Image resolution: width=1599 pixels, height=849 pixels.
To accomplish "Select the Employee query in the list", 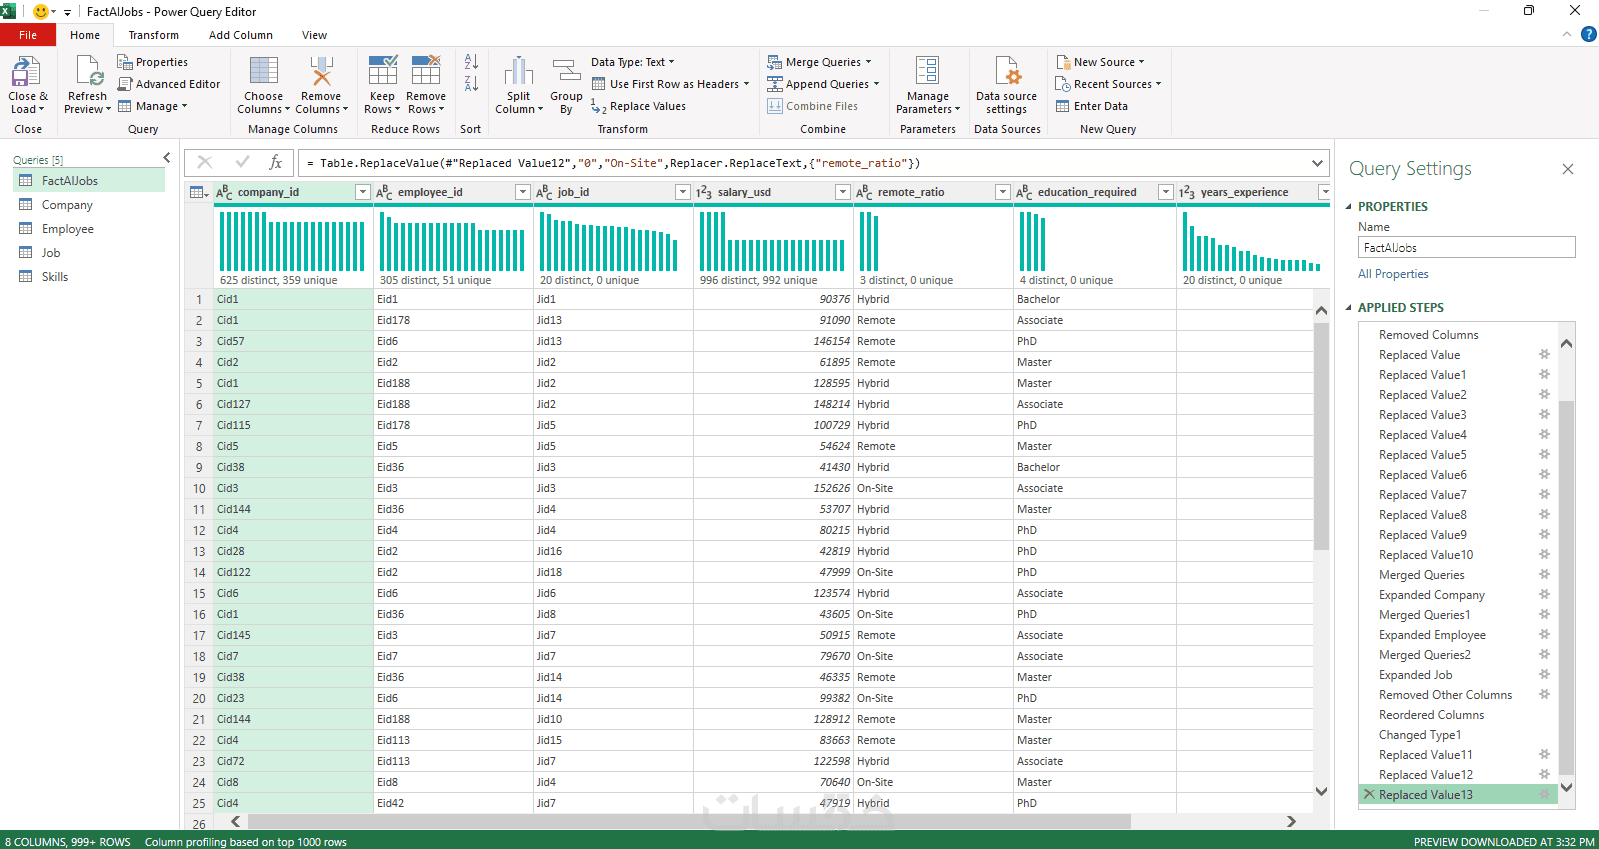I will click(x=67, y=229).
